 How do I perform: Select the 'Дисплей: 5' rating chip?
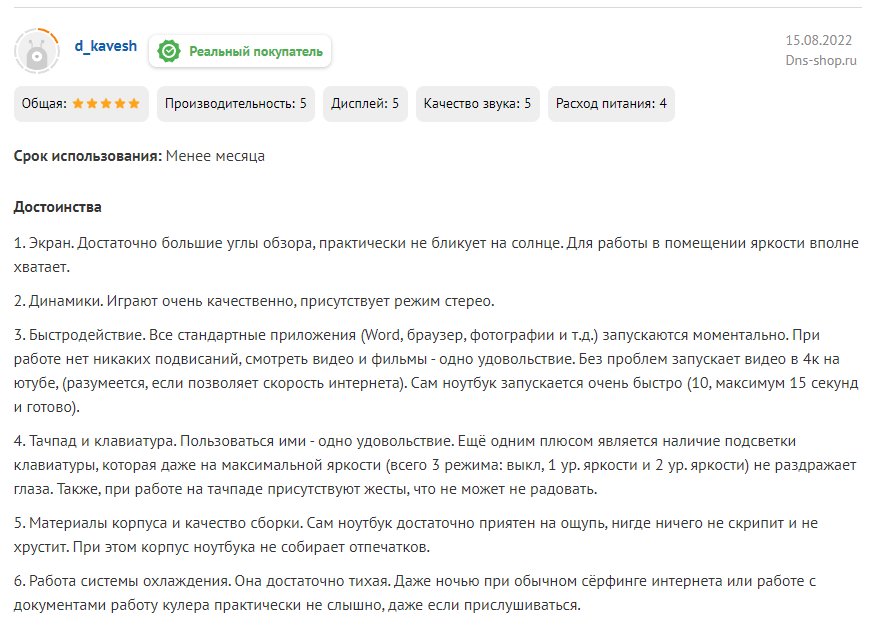coord(365,103)
